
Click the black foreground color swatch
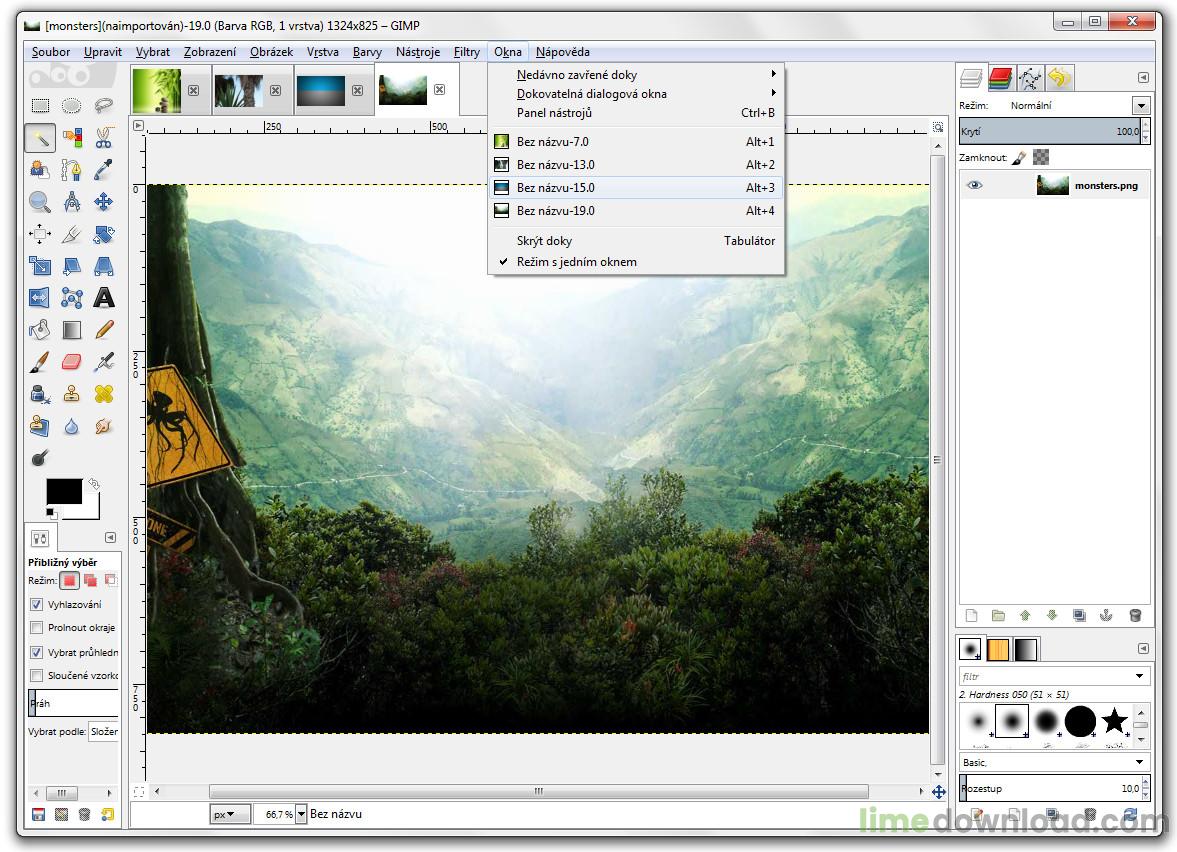(x=64, y=491)
